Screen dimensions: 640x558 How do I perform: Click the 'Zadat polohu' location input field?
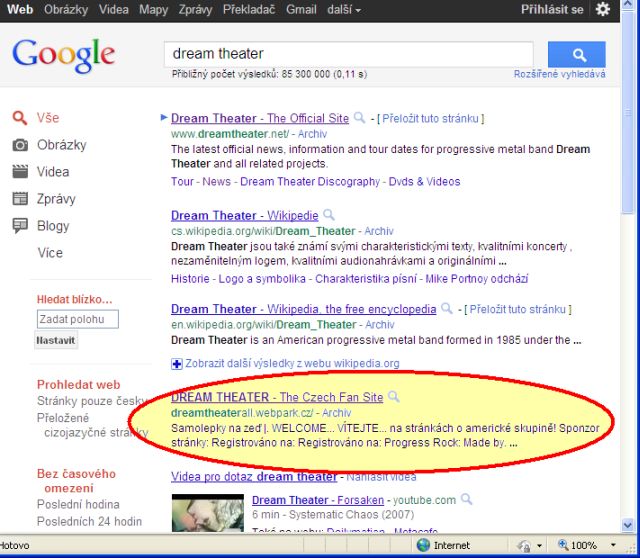point(77,319)
